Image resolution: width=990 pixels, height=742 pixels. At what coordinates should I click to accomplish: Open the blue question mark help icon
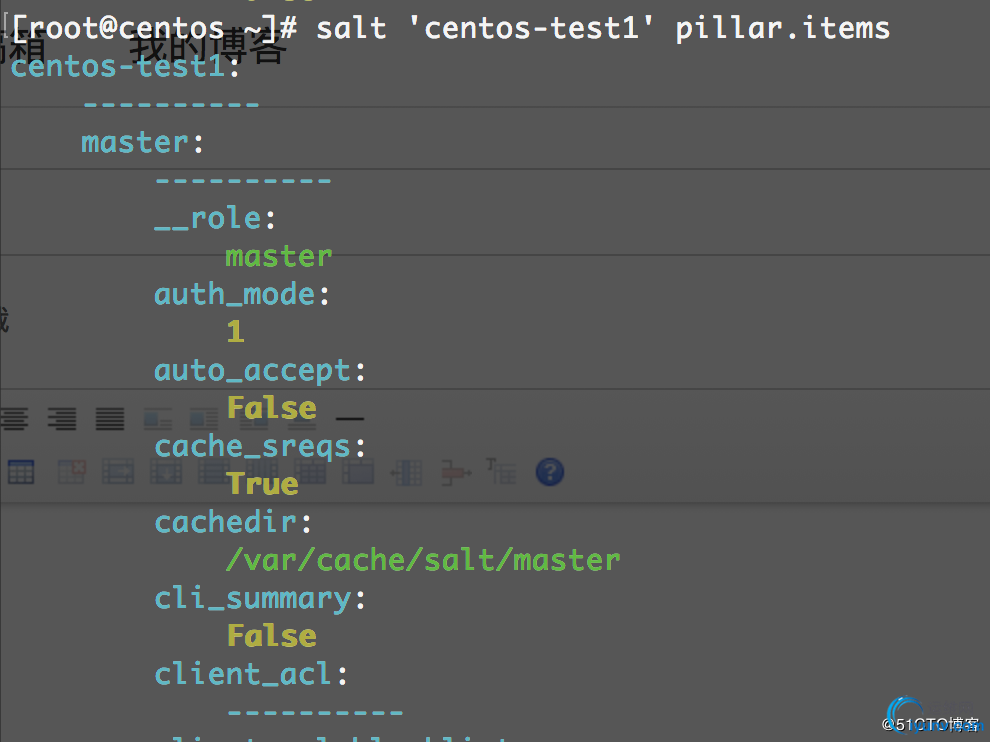(x=549, y=472)
